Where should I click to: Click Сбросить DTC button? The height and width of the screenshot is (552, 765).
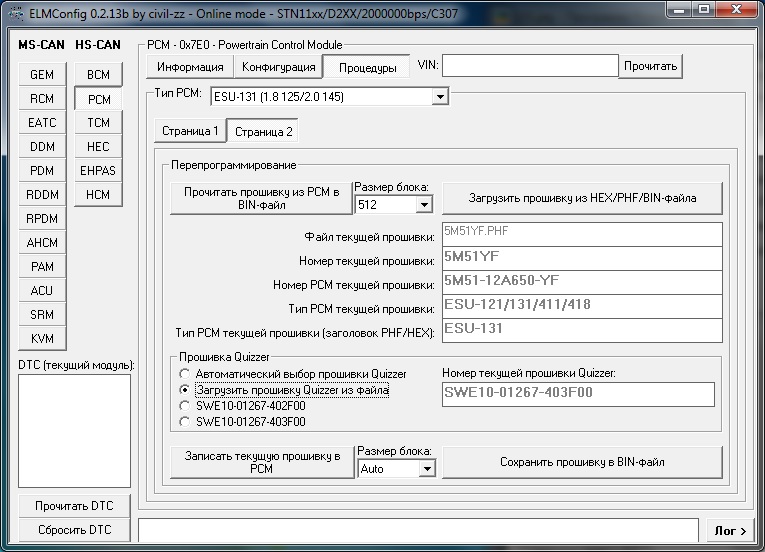pos(74,530)
